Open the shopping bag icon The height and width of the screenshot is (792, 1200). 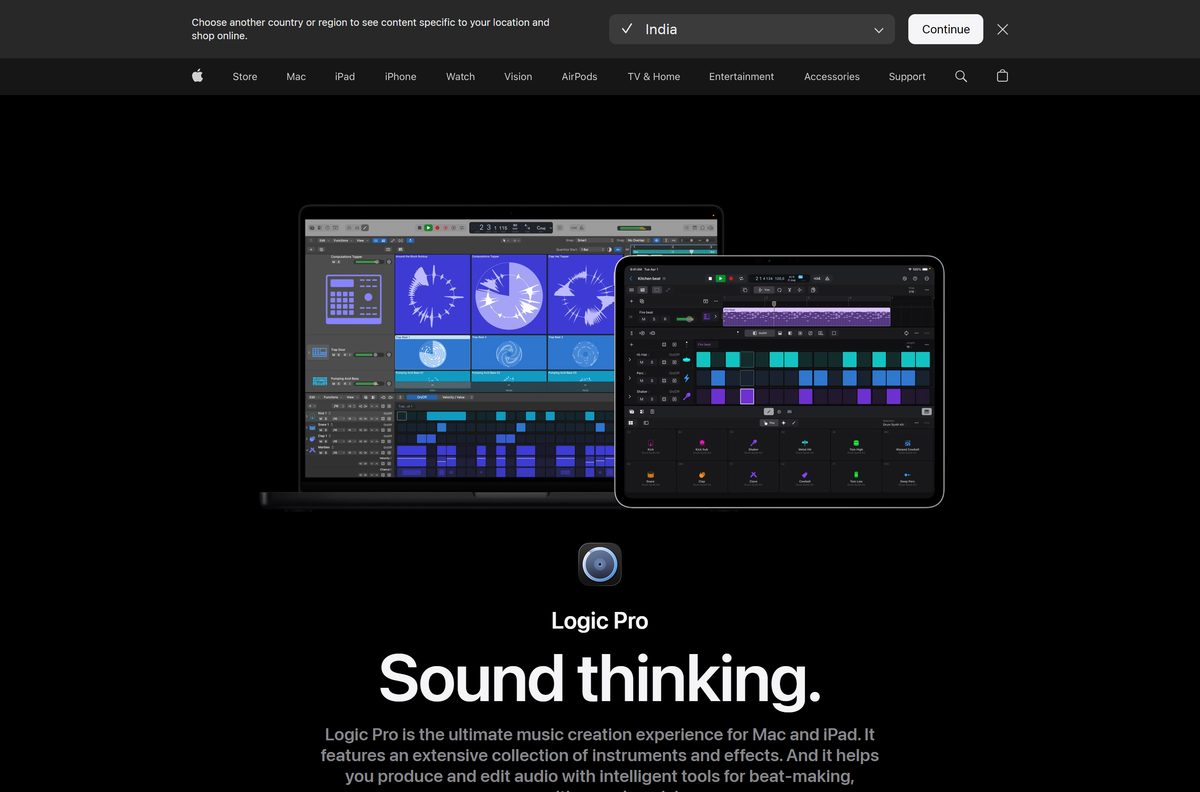(x=1003, y=76)
